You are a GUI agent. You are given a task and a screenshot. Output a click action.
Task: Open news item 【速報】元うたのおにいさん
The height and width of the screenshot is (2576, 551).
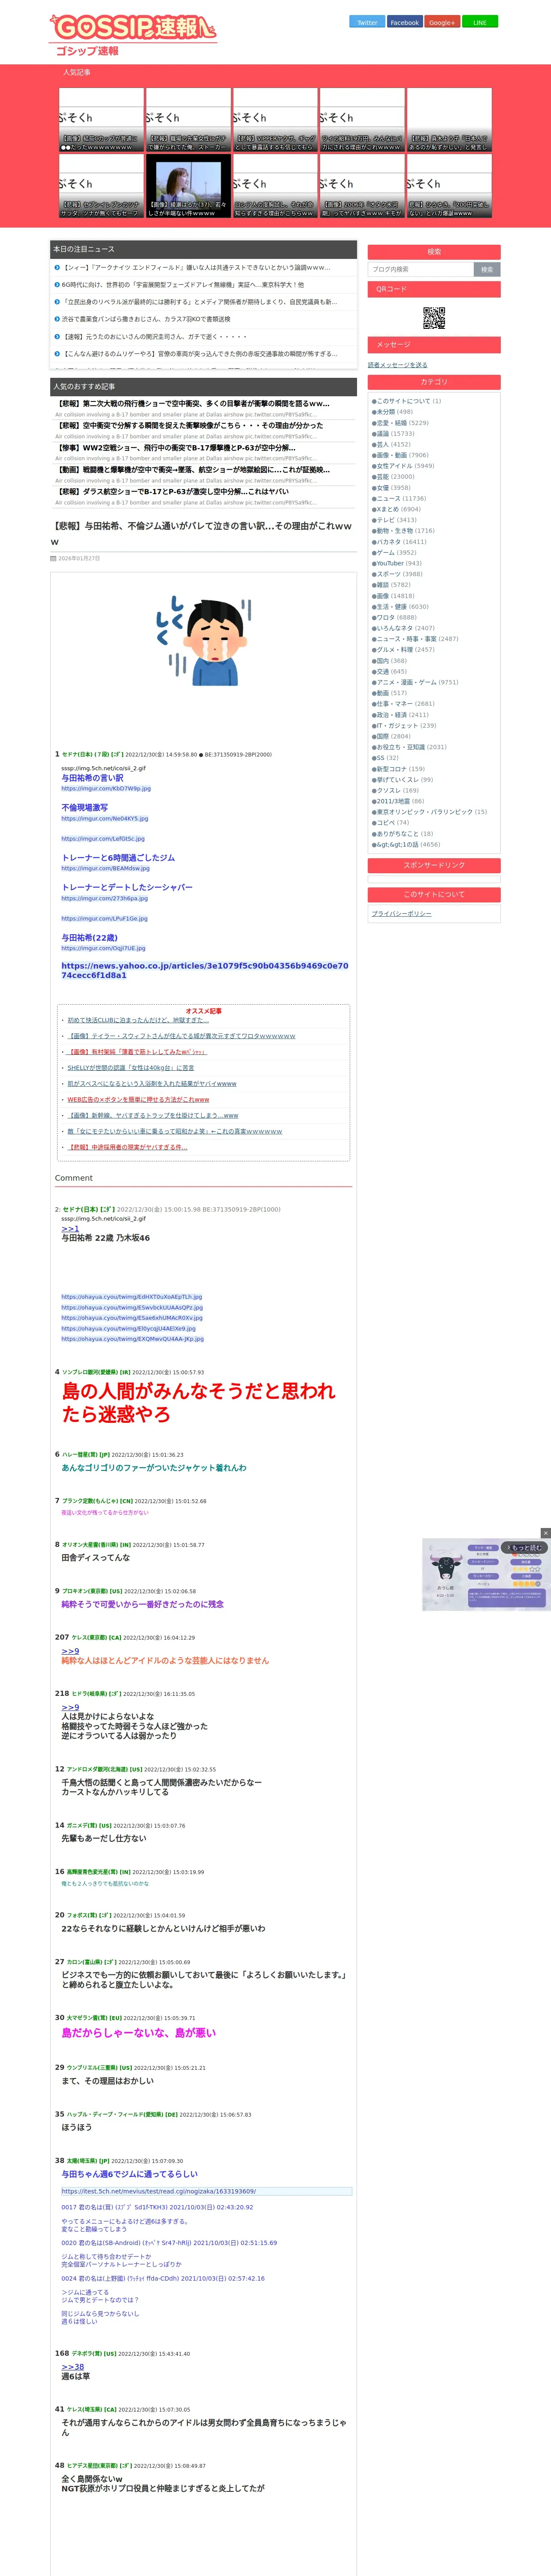pos(154,337)
